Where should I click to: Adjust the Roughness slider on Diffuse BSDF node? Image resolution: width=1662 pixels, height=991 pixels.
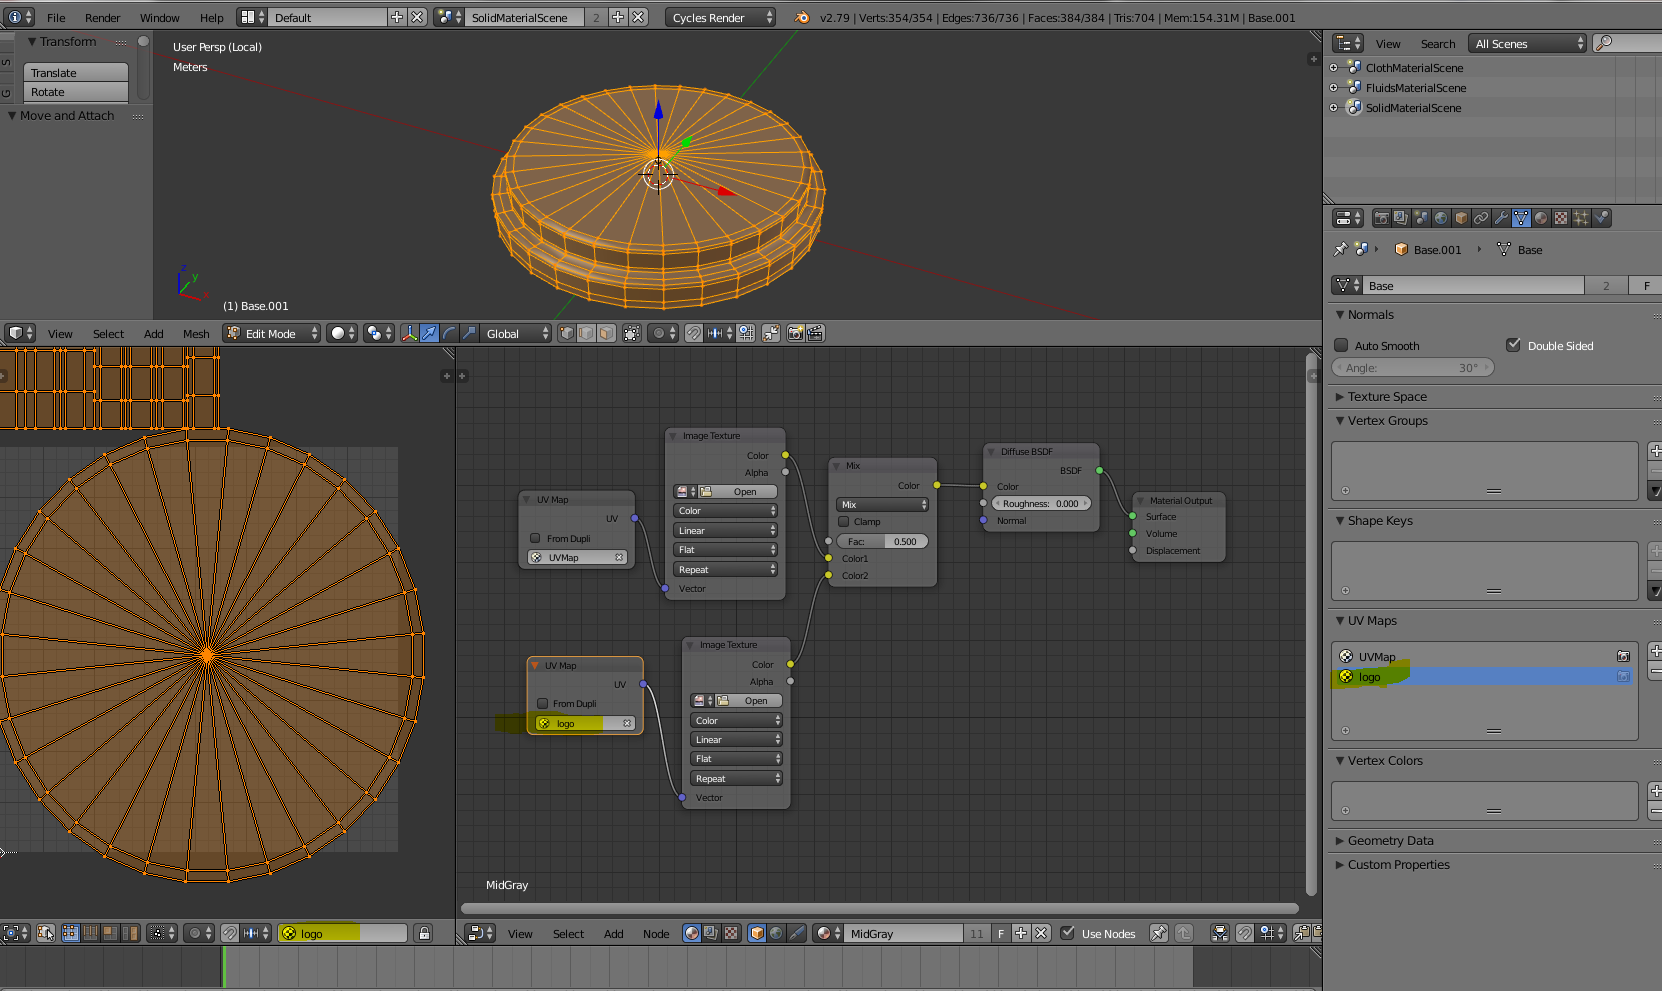1041,504
